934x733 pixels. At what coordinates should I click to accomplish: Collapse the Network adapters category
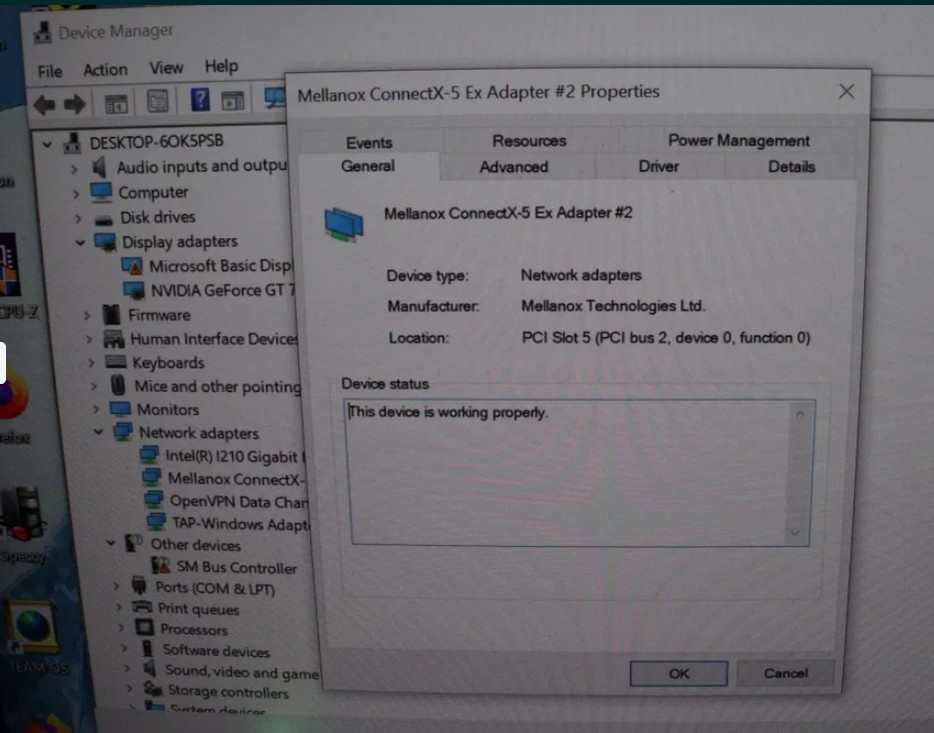(99, 433)
